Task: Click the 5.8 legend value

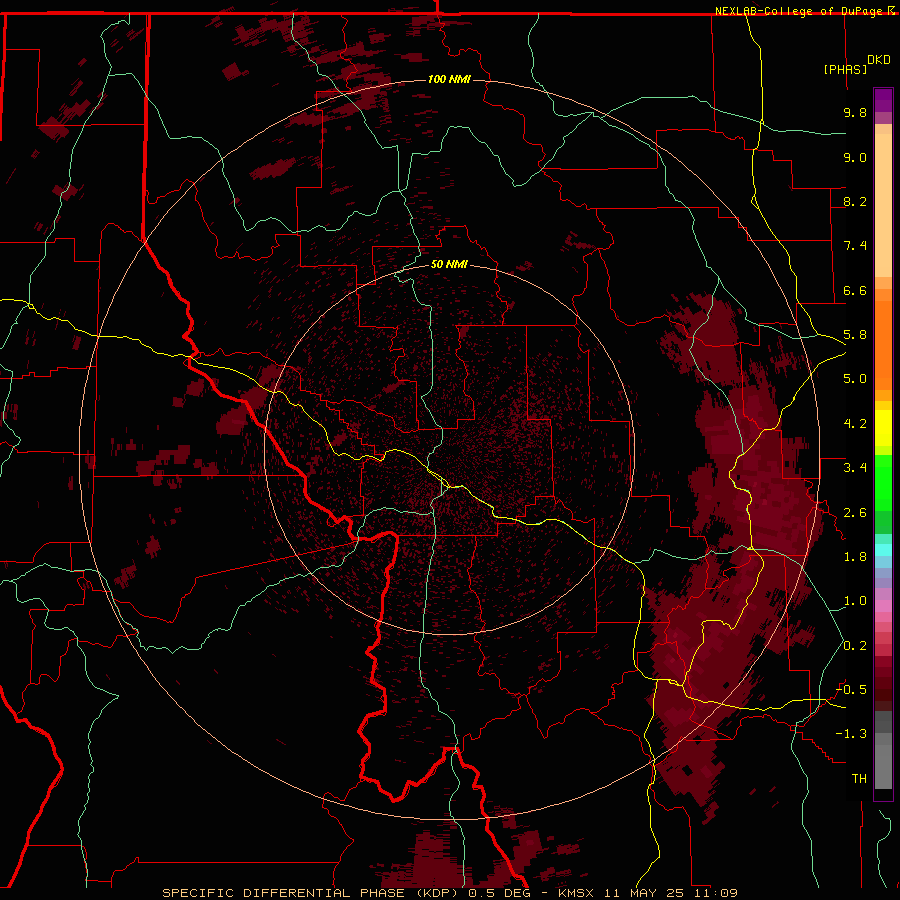Action: pyautogui.click(x=855, y=335)
